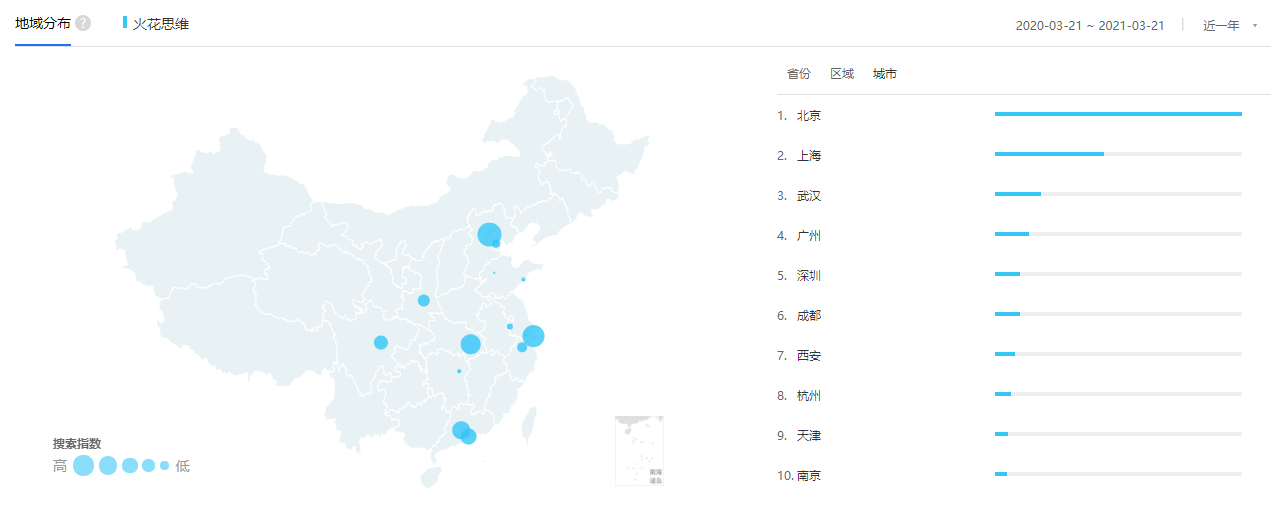Click the large Beijing bubble on the map
This screenshot has height=513, width=1286.
(x=489, y=234)
